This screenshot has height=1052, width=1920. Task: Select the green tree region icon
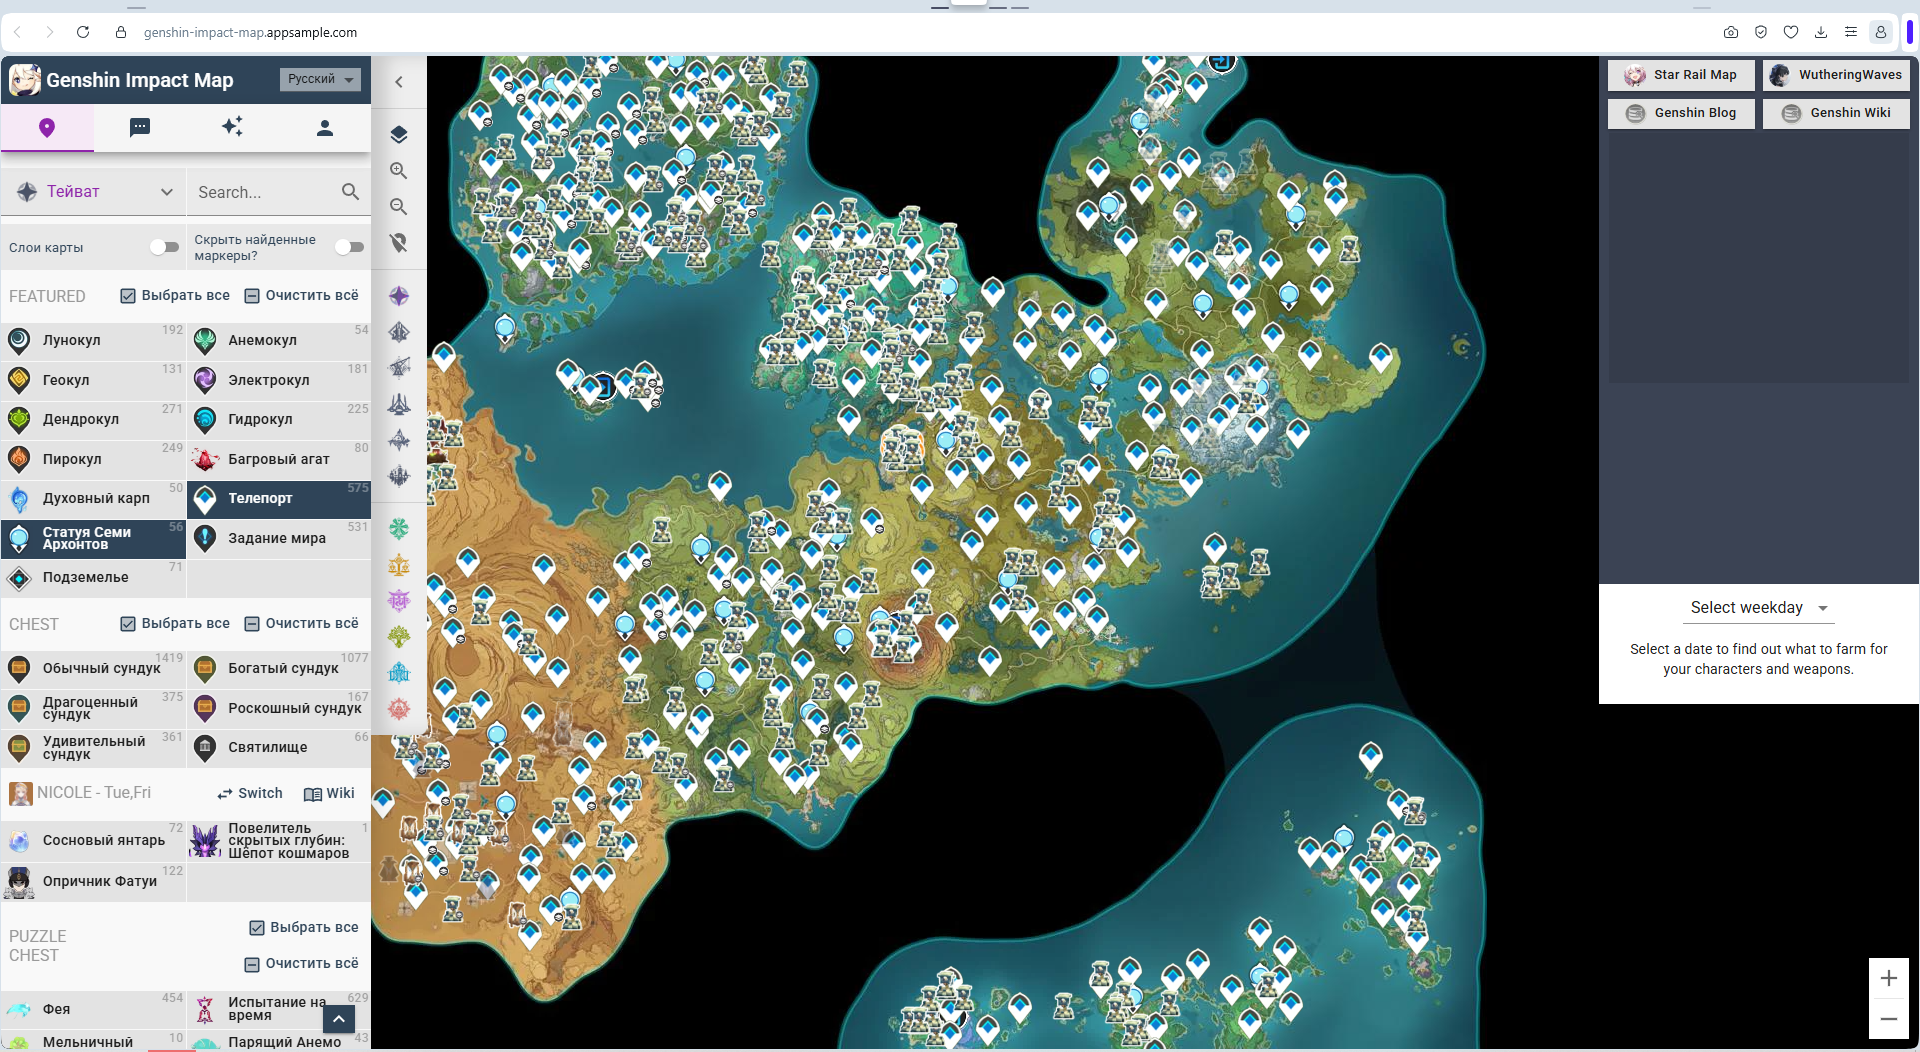399,636
